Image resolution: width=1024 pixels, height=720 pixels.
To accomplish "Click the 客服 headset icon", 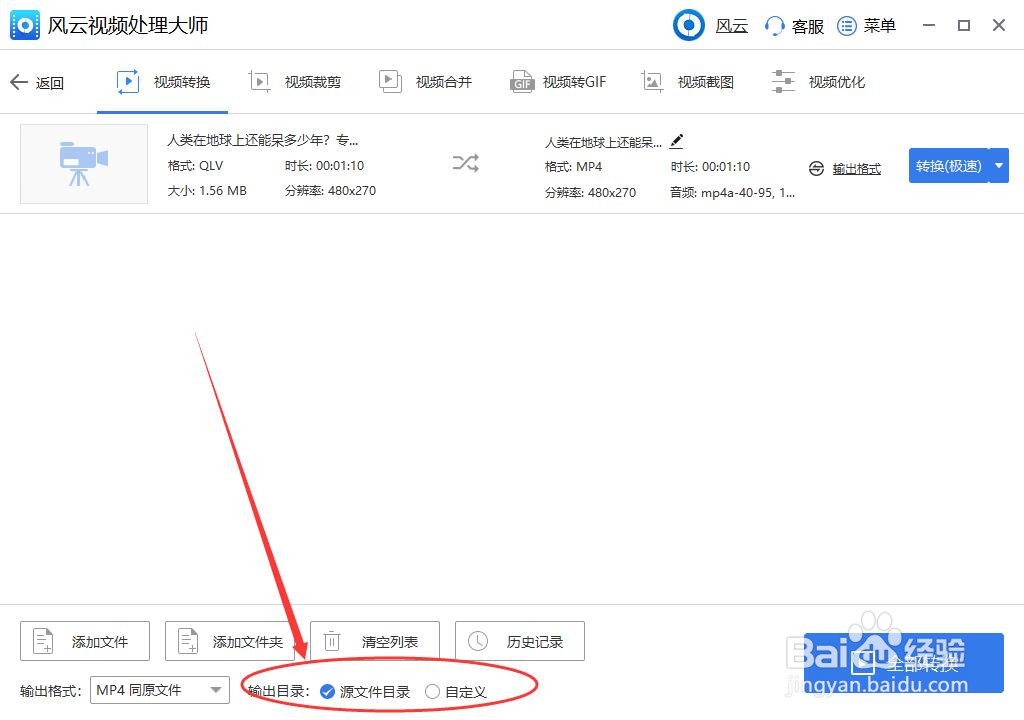I will tap(774, 26).
